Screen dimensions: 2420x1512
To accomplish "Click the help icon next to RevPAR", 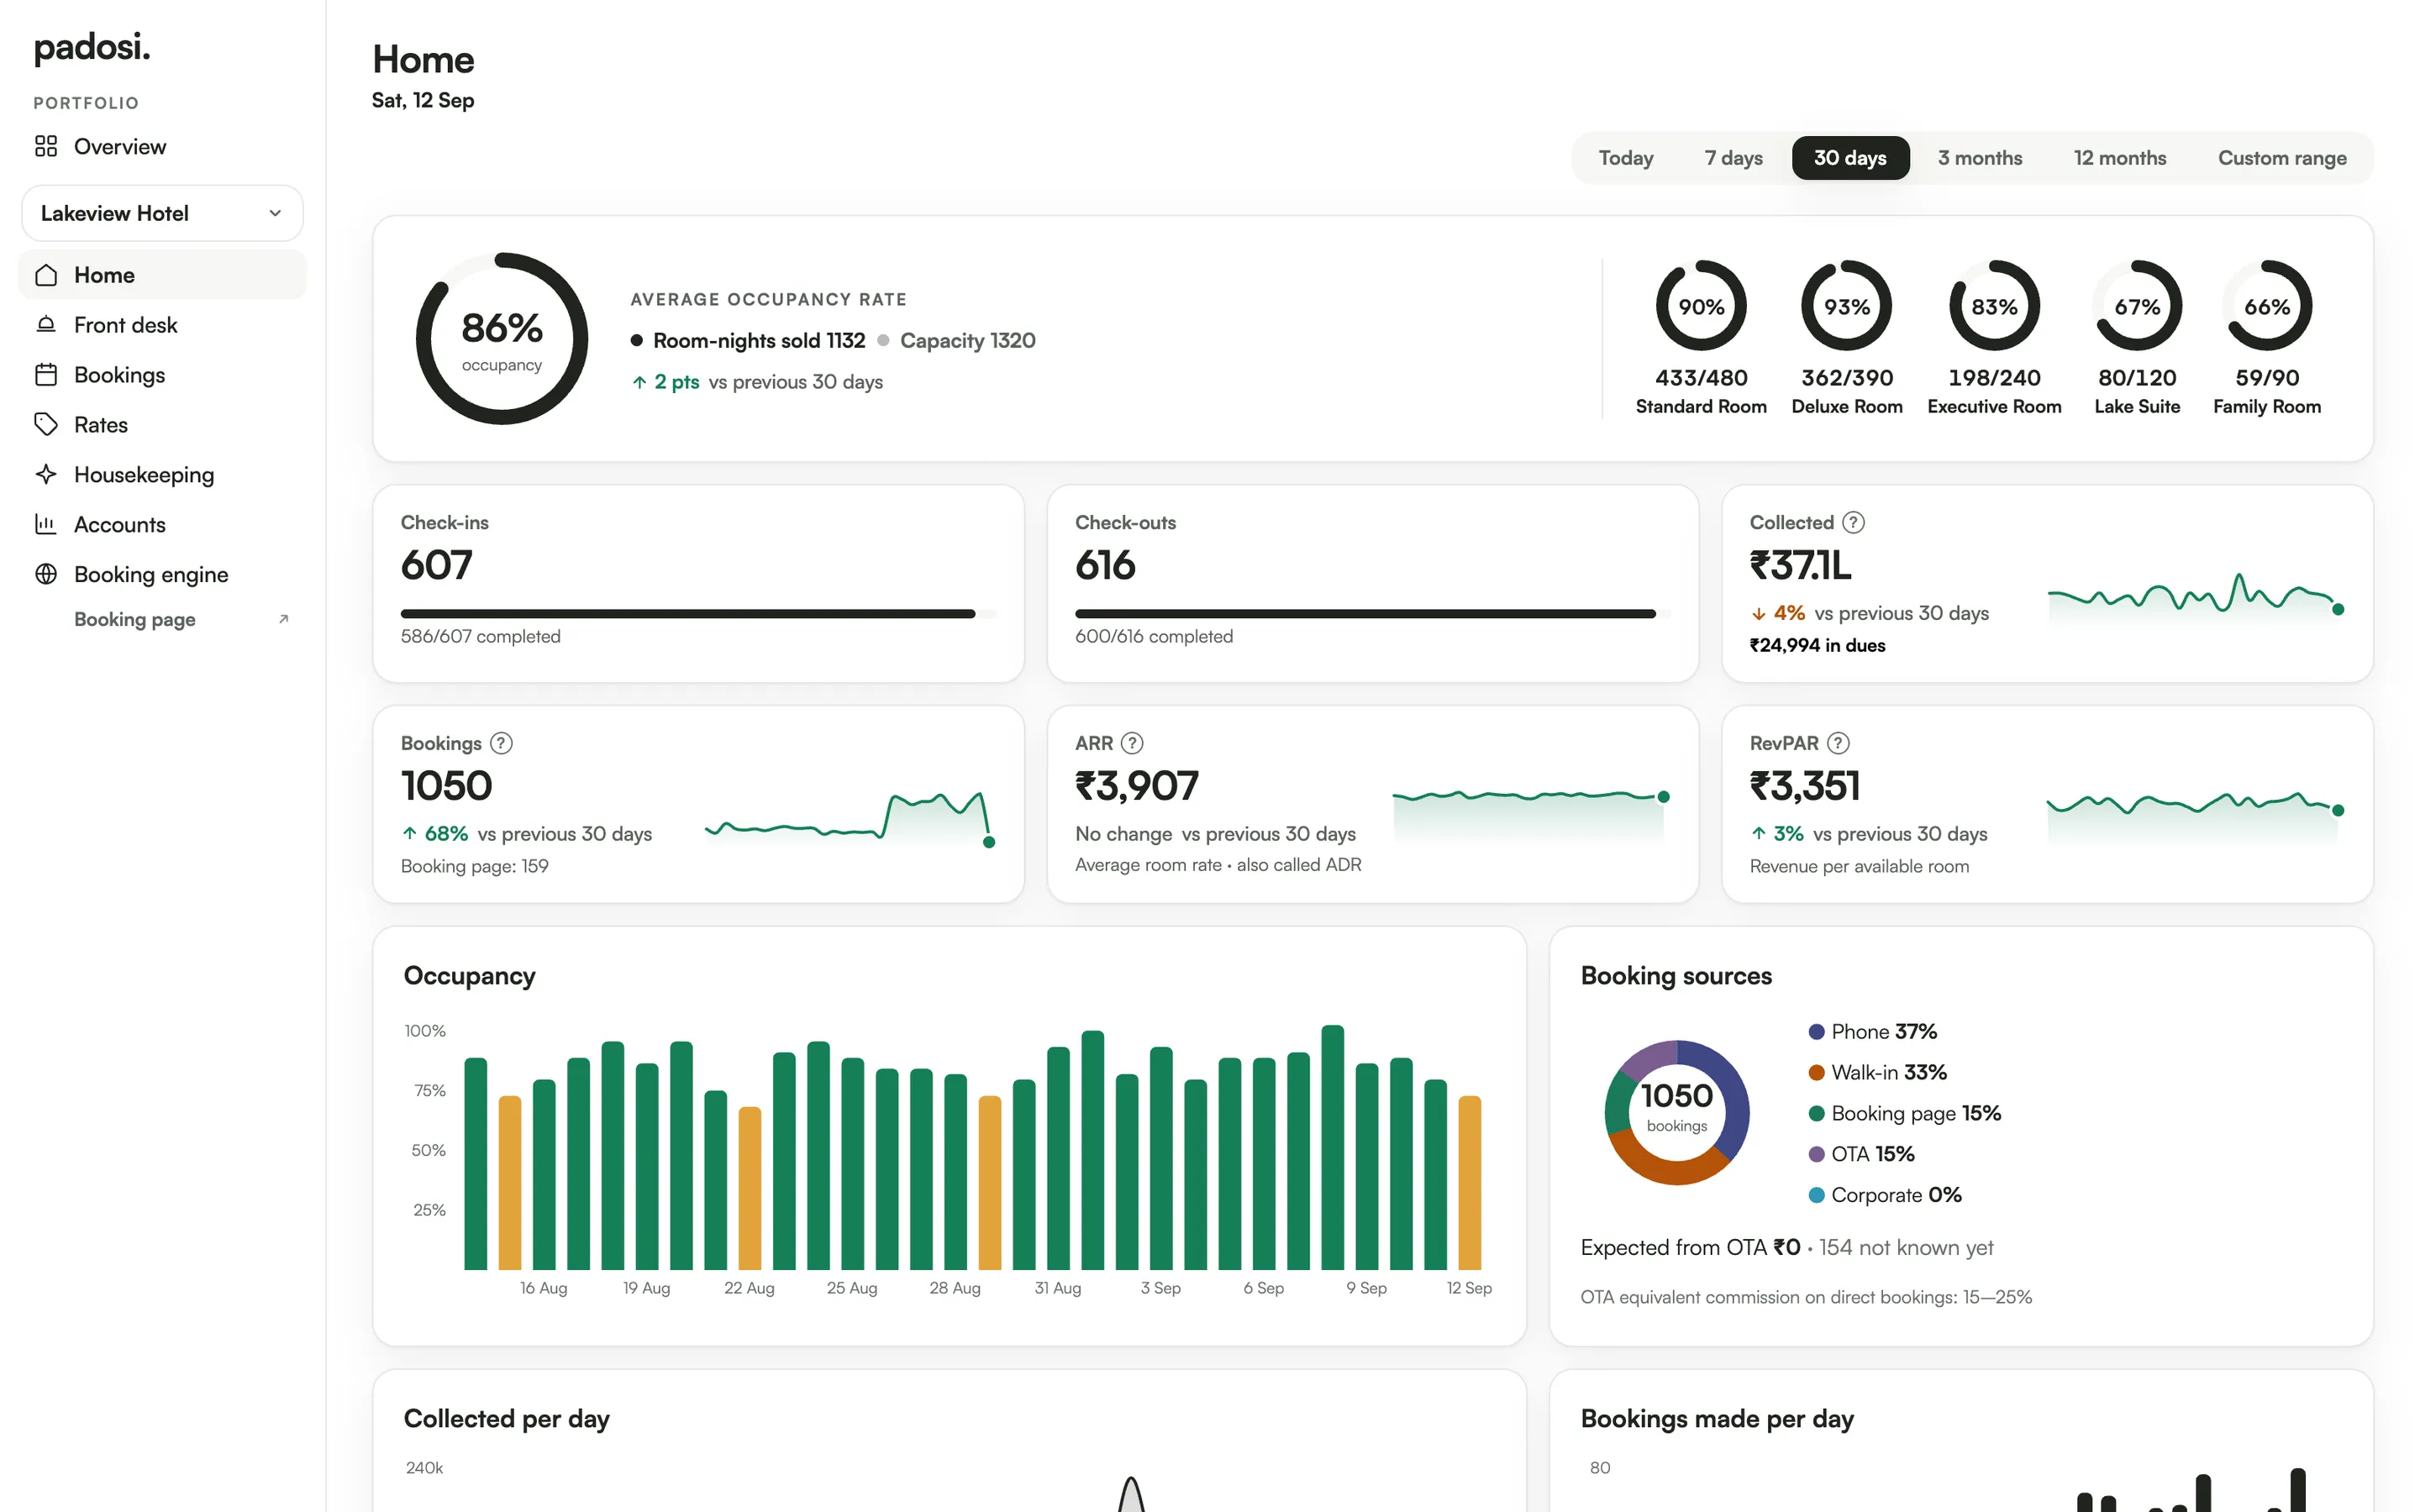I will pos(1838,743).
